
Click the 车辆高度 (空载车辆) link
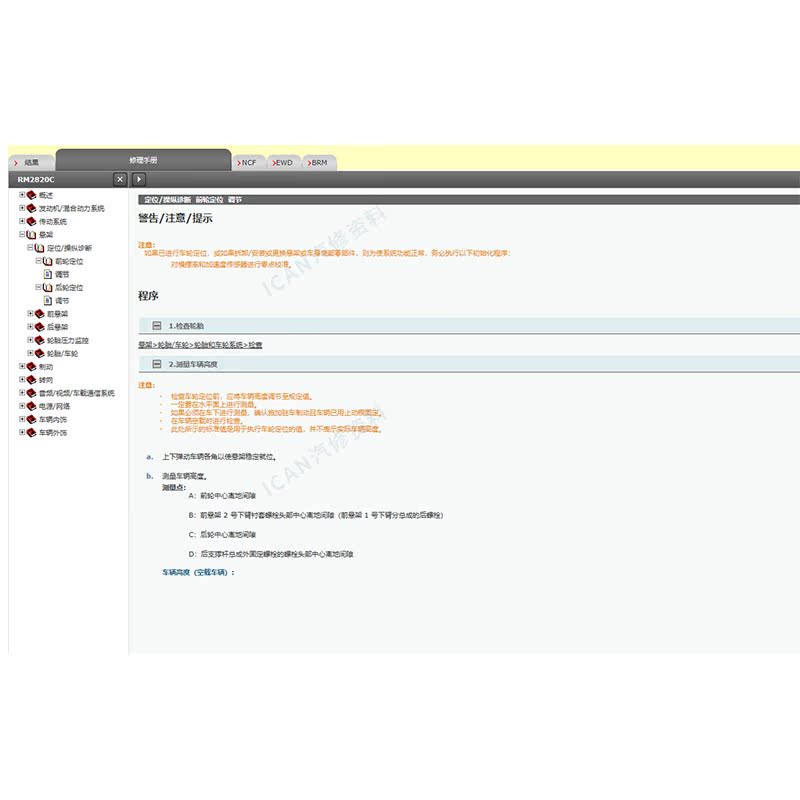198,572
